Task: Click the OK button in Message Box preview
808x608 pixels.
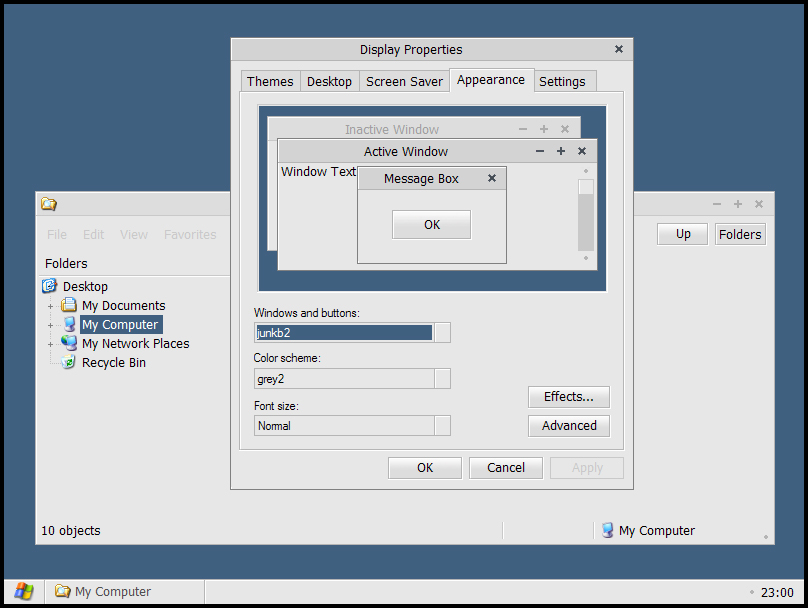Action: 432,225
